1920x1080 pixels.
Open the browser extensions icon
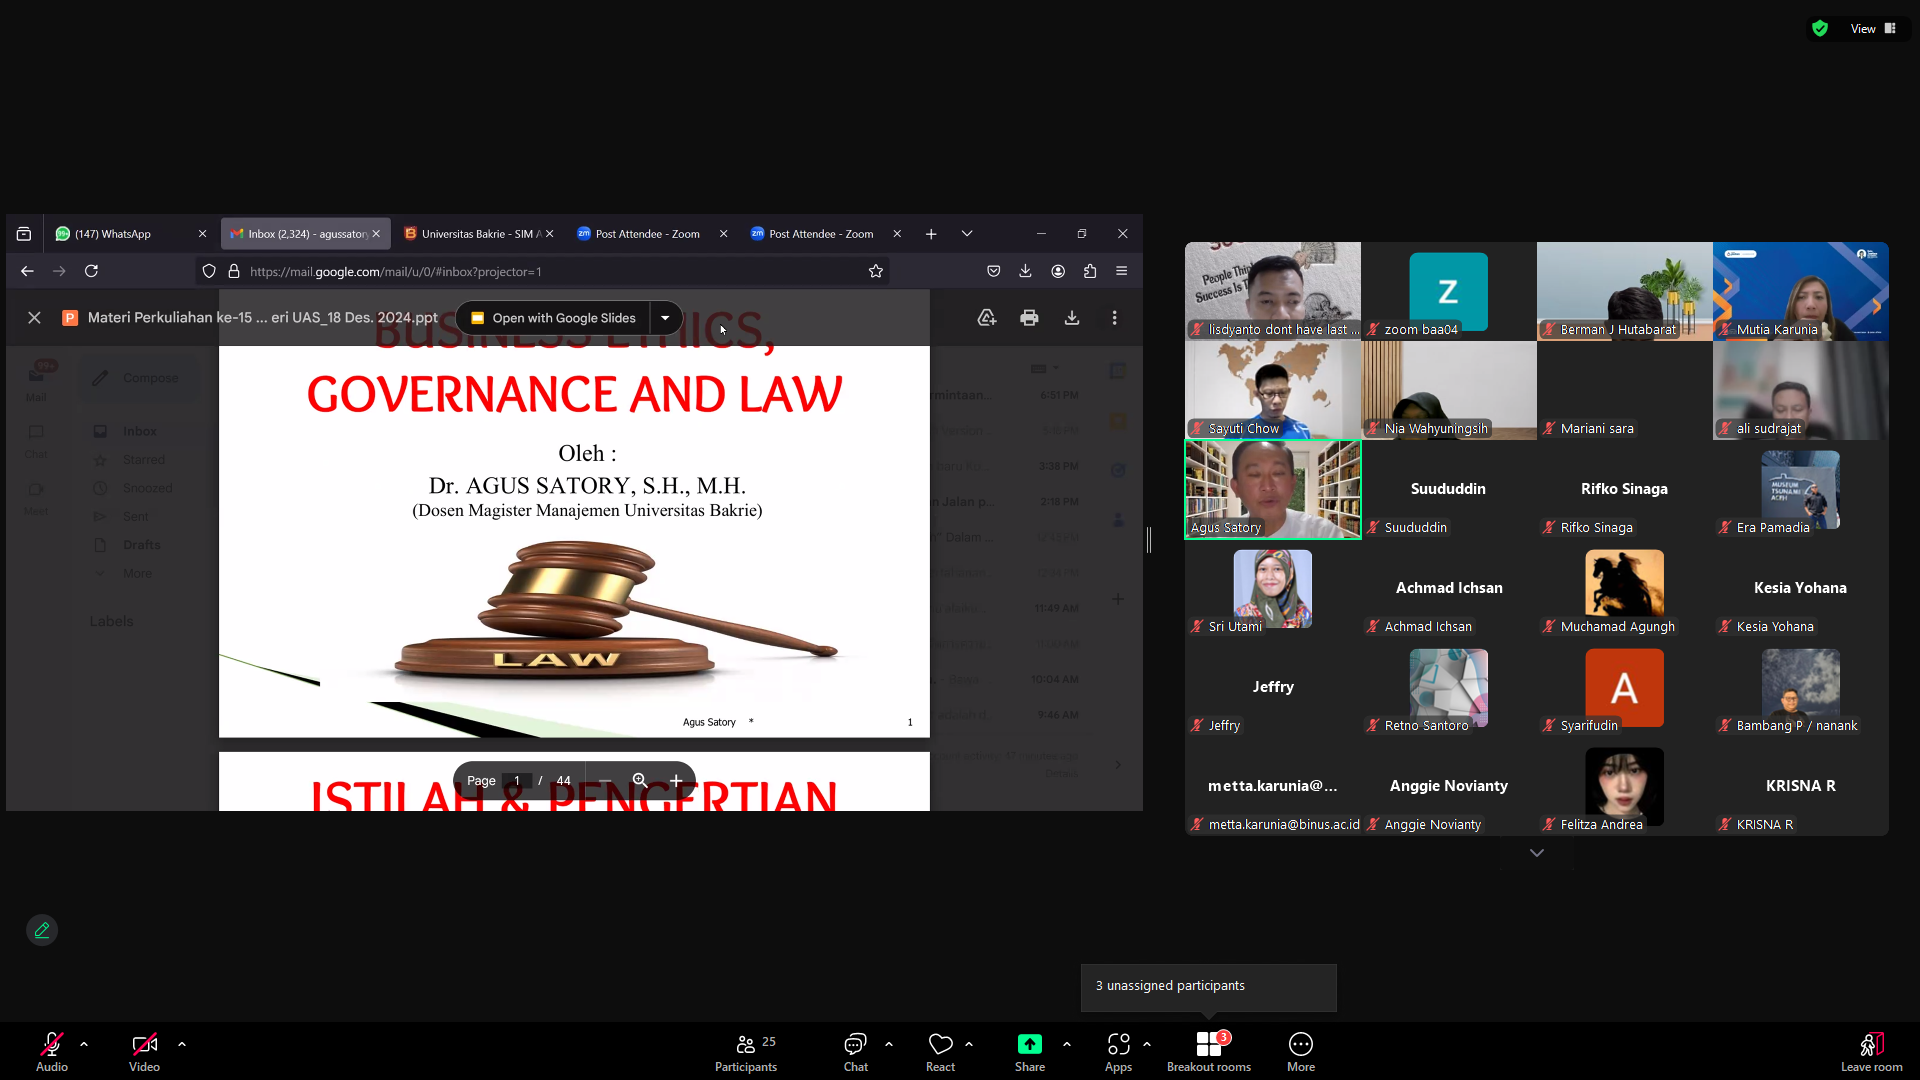(x=1090, y=271)
